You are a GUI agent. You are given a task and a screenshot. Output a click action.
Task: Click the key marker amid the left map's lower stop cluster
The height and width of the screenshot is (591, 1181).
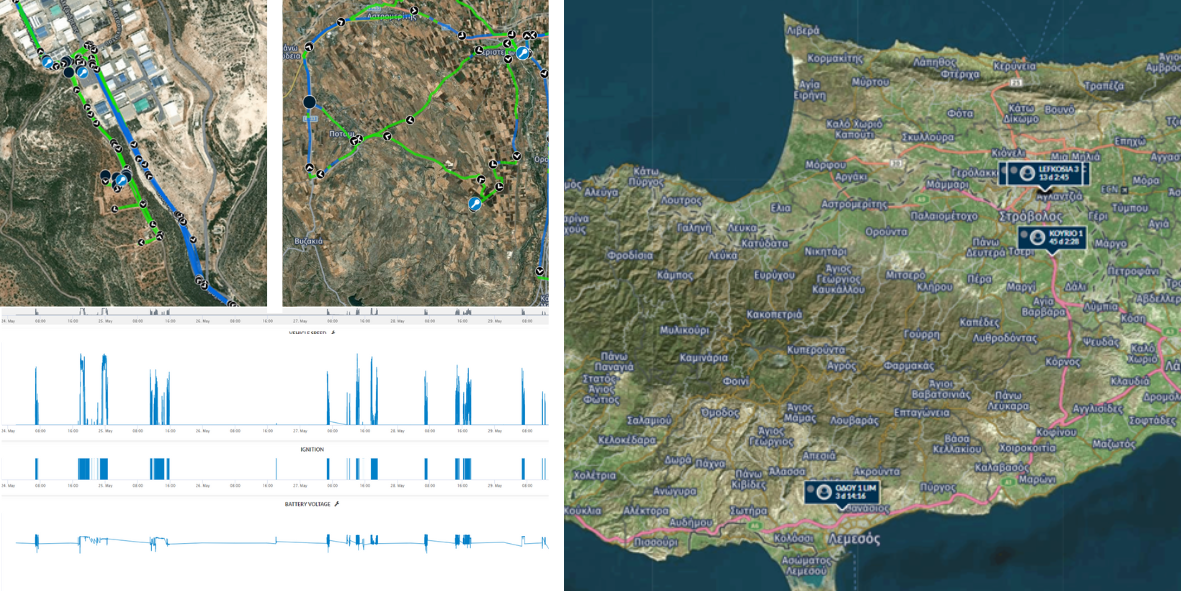(122, 180)
